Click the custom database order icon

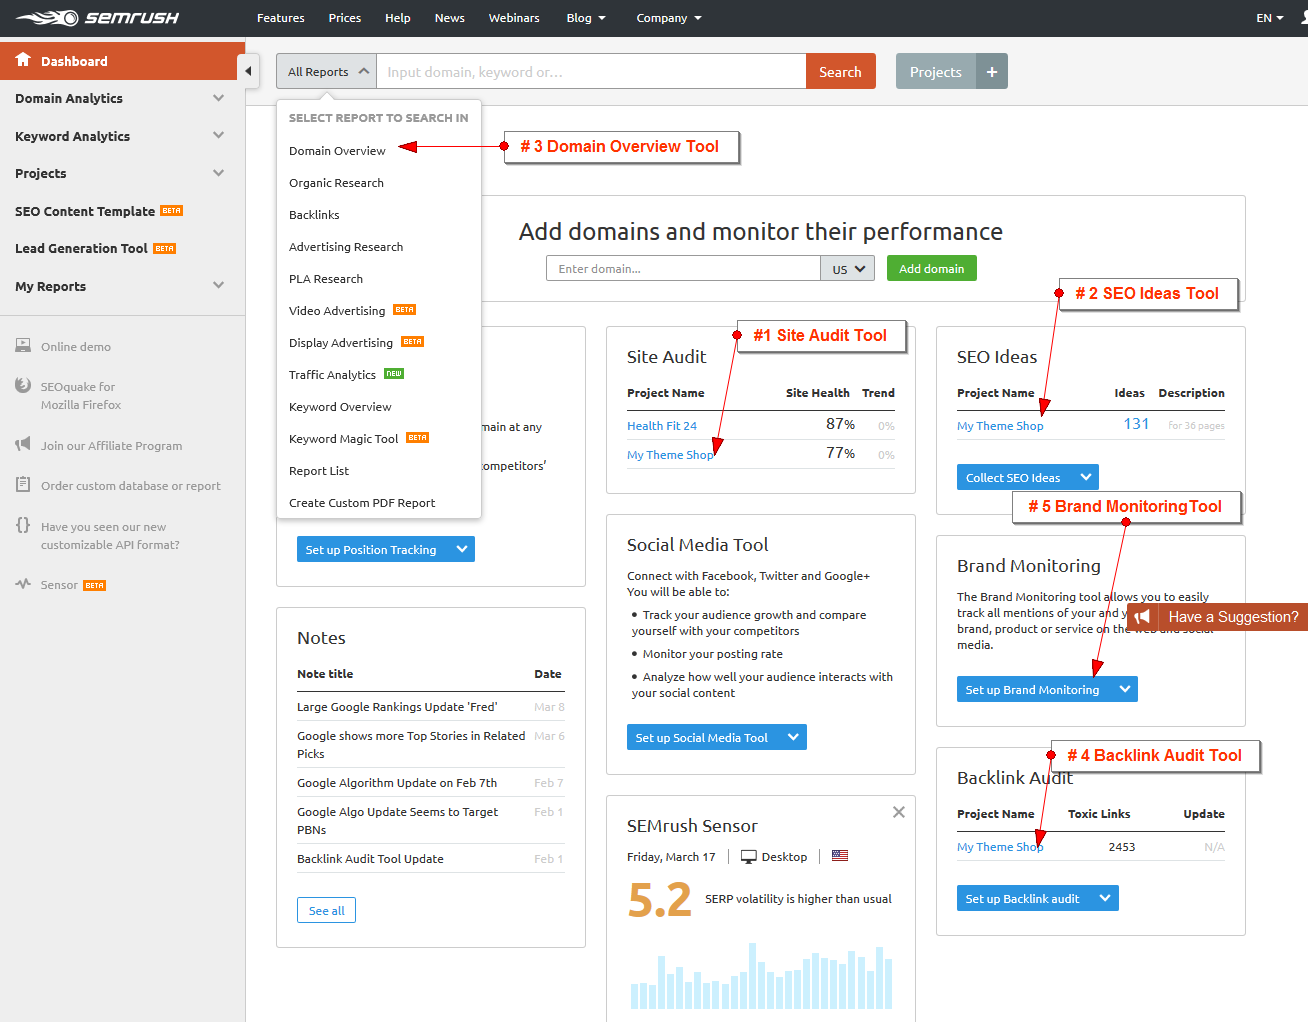coord(23,485)
